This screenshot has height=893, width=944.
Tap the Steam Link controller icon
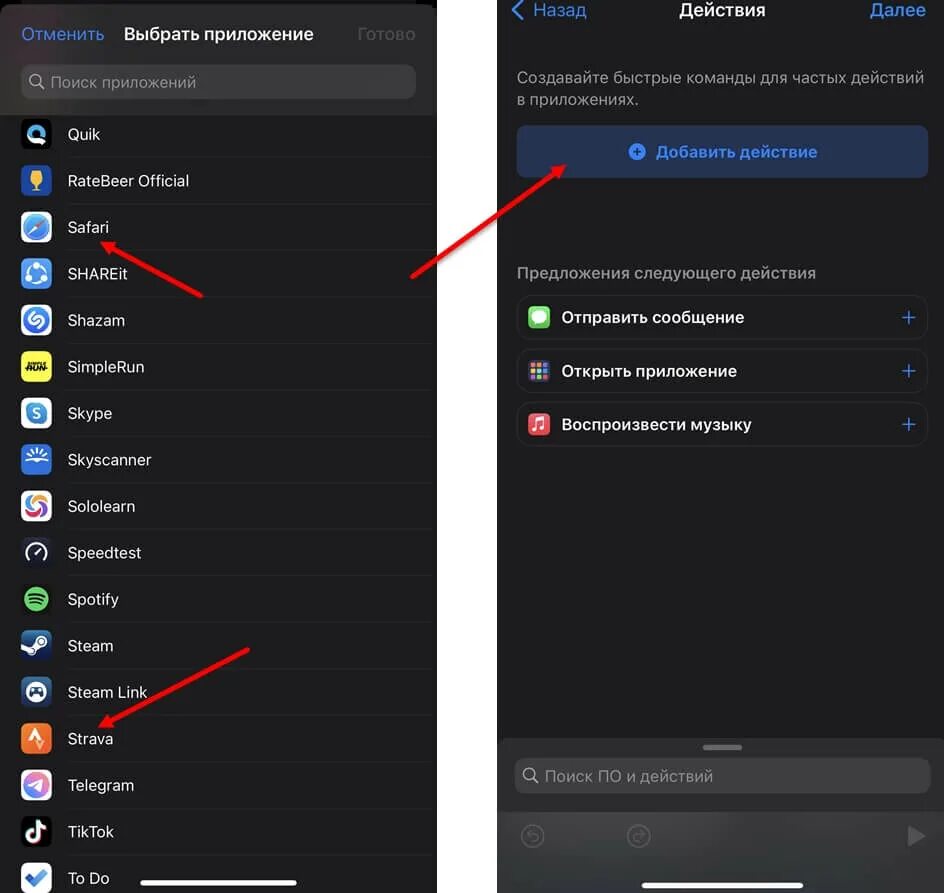(x=36, y=692)
